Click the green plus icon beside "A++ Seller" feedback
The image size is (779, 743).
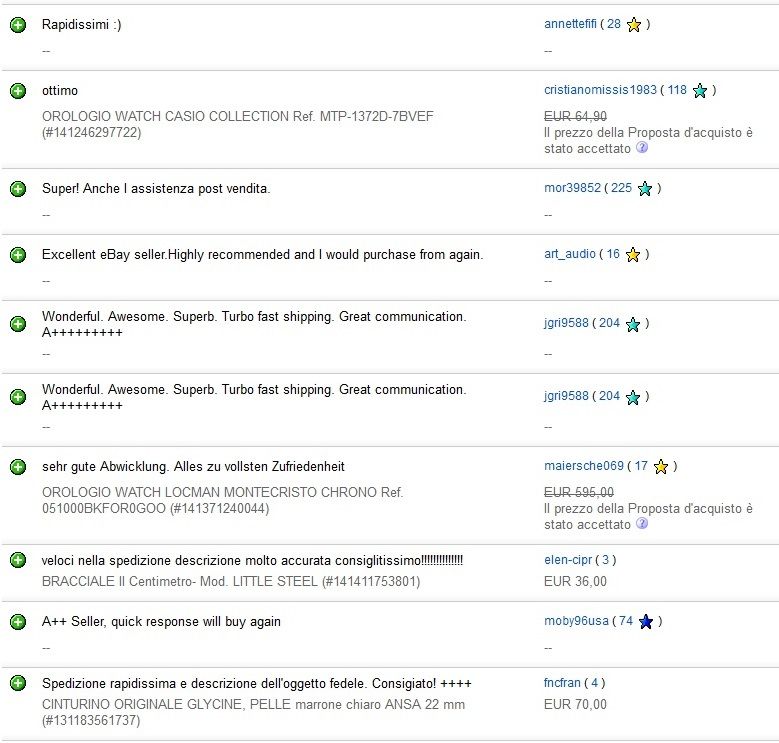pyautogui.click(x=18, y=622)
